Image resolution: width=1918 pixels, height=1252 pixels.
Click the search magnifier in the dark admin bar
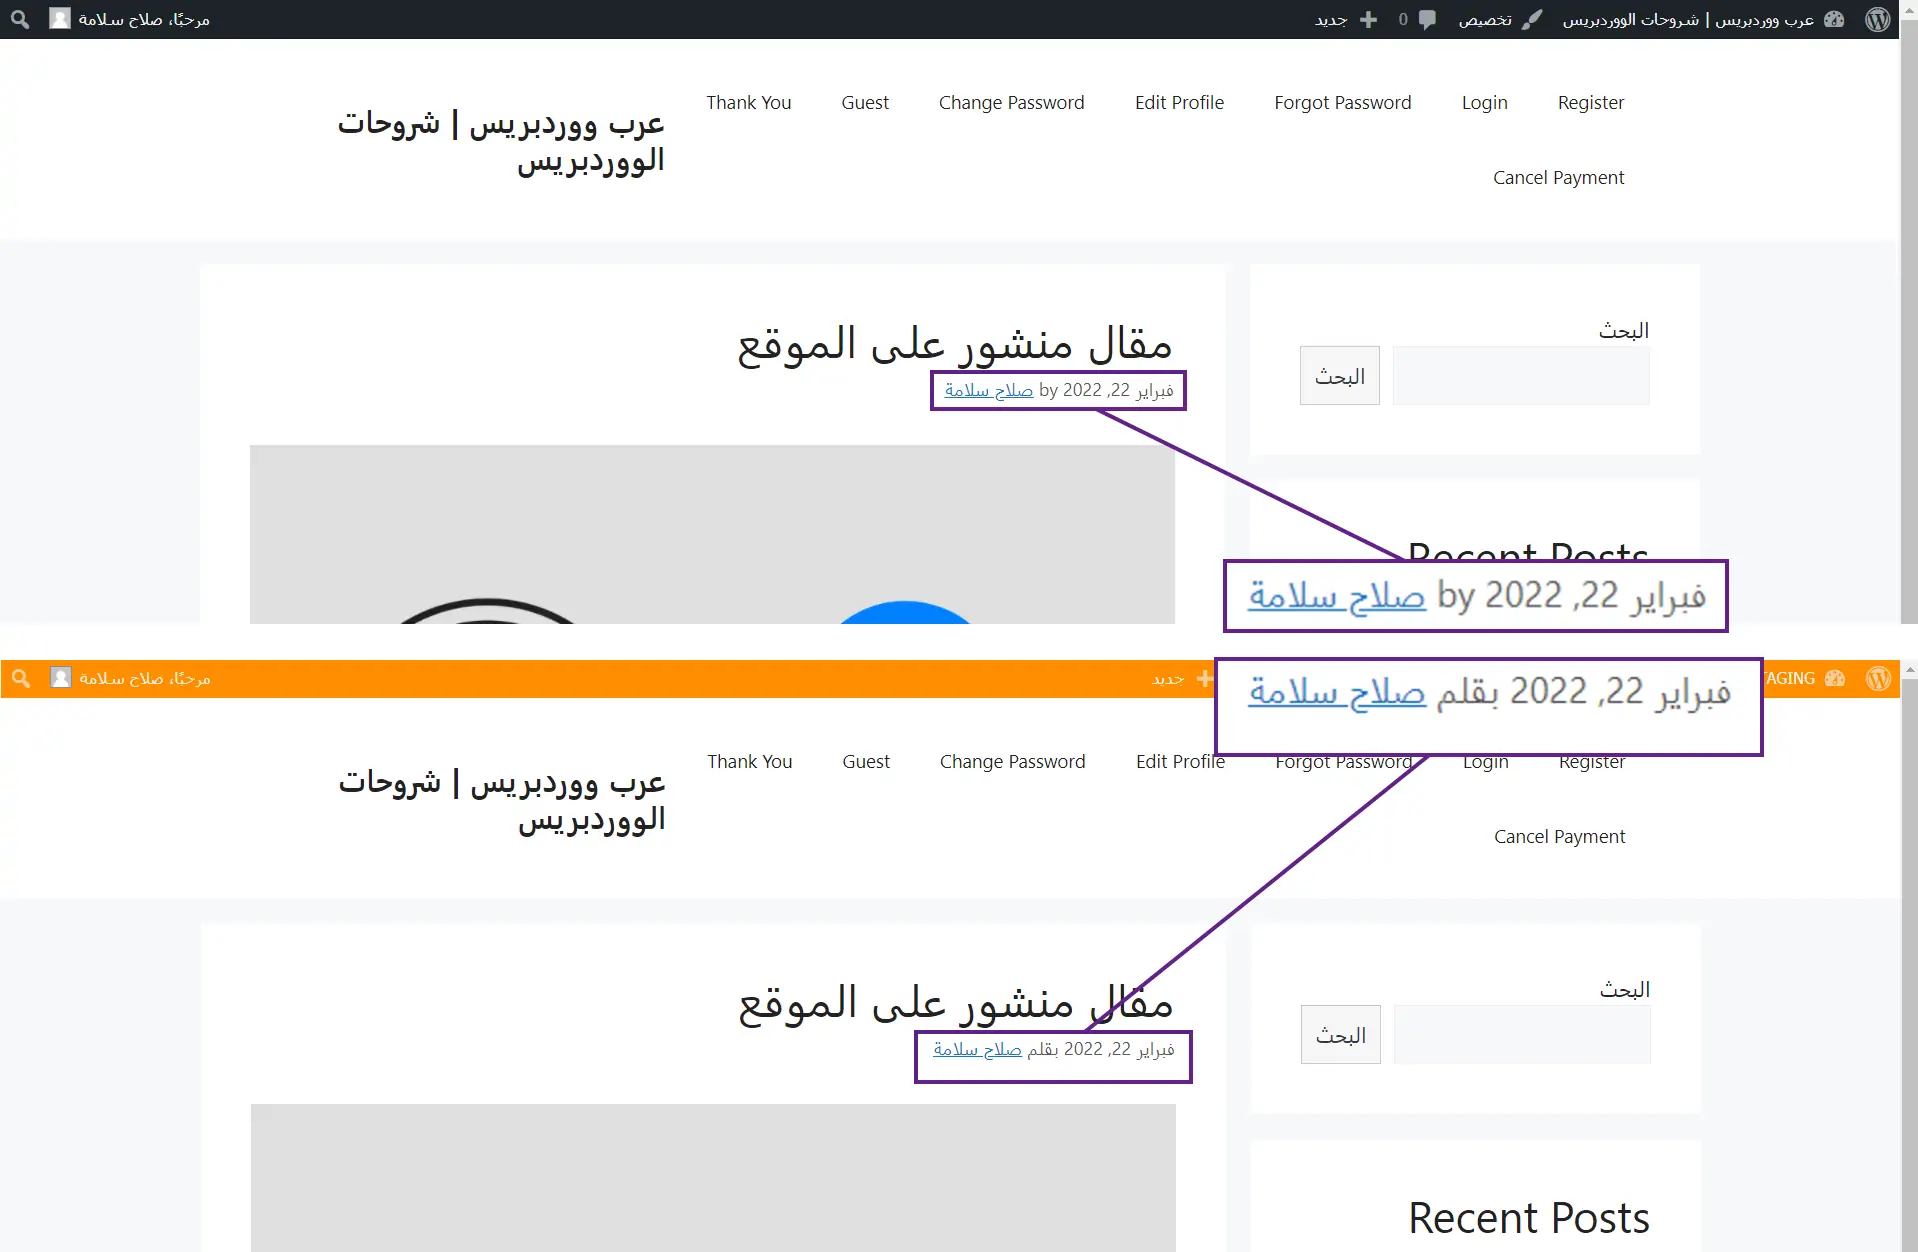tap(20, 19)
